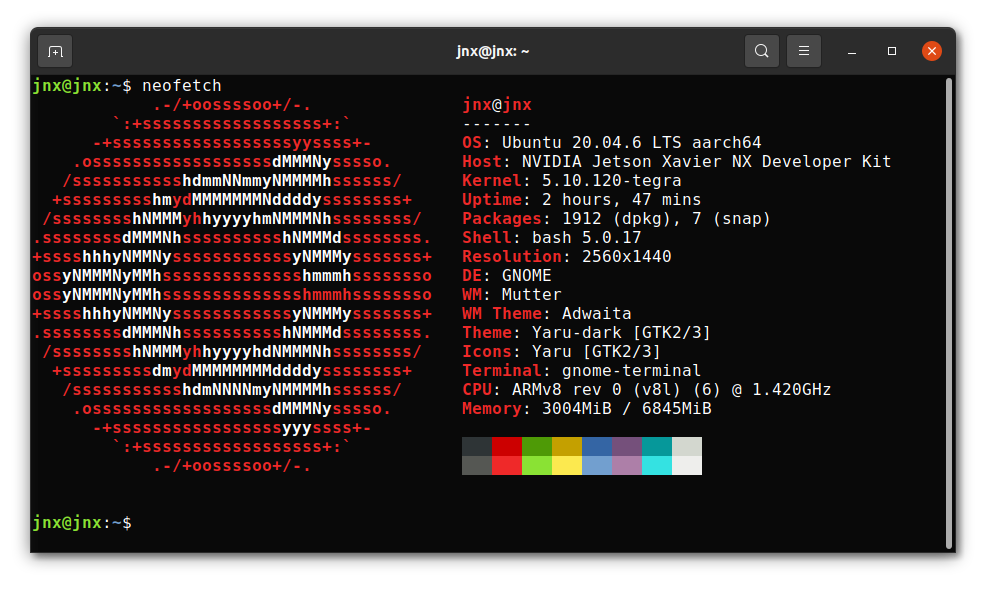
Task: Open a new terminal tab
Action: tap(55, 51)
